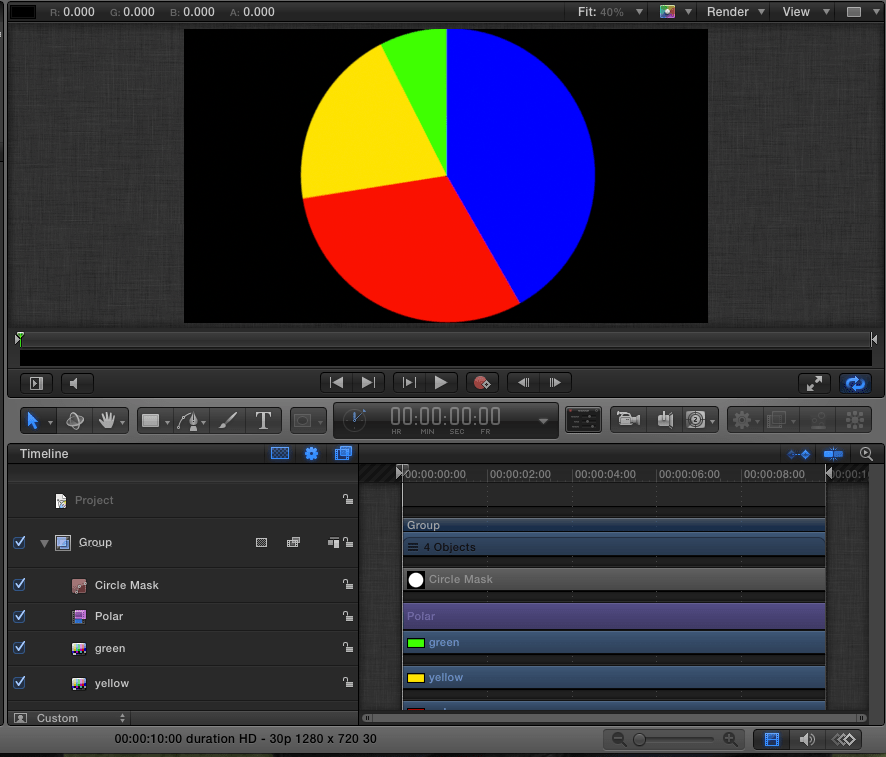886x757 pixels.
Task: Open the Add Filter toolbar menu
Action: pos(776,420)
